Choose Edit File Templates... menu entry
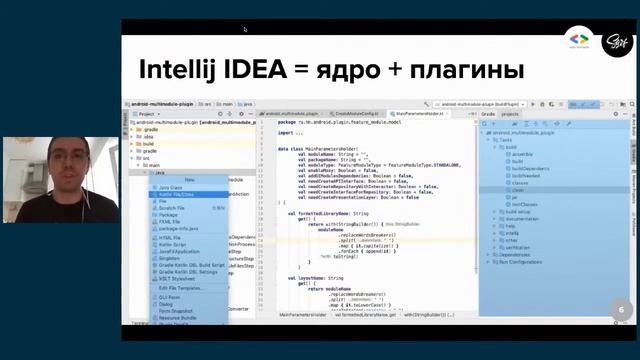 pos(189,288)
